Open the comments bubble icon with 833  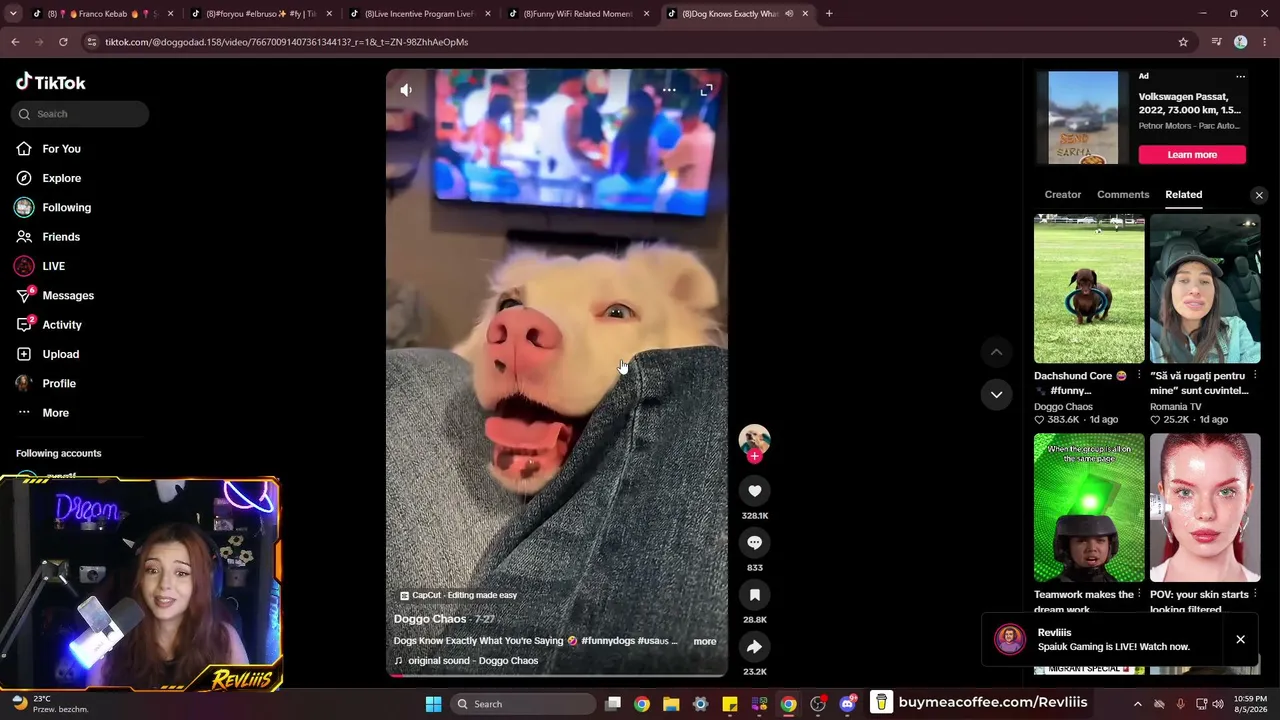[754, 542]
